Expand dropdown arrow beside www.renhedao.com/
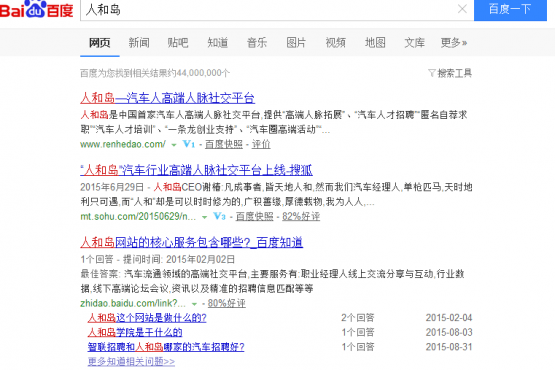Viewport: 555px width, 370px height. tap(174, 145)
